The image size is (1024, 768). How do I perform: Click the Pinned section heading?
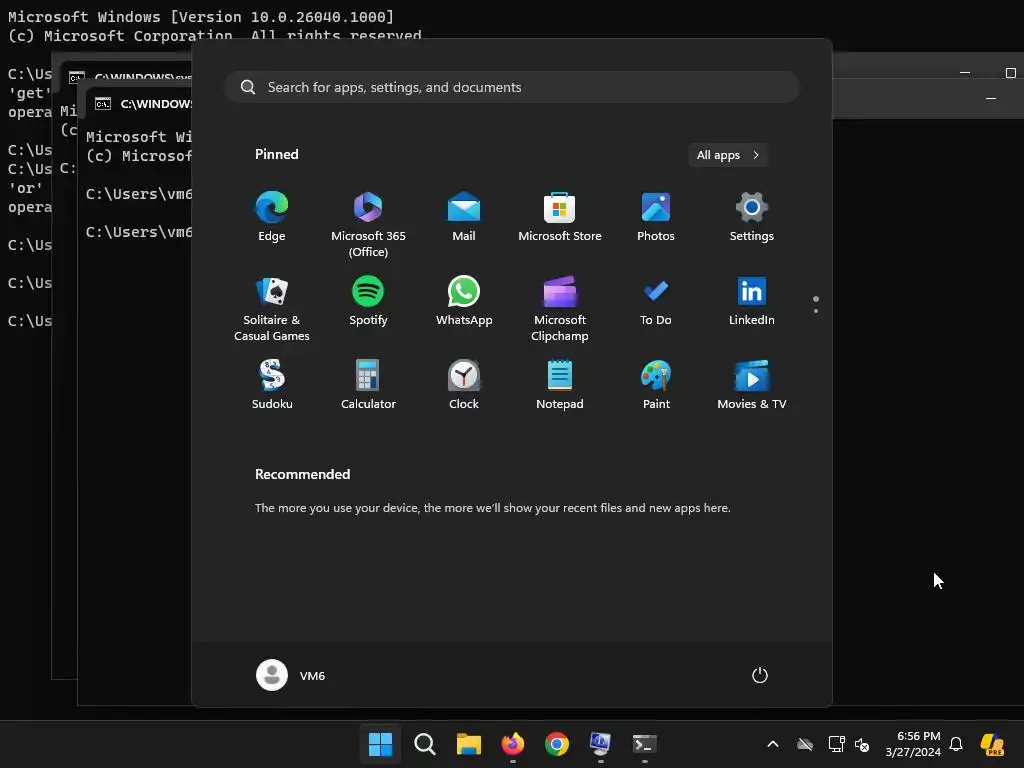[276, 154]
